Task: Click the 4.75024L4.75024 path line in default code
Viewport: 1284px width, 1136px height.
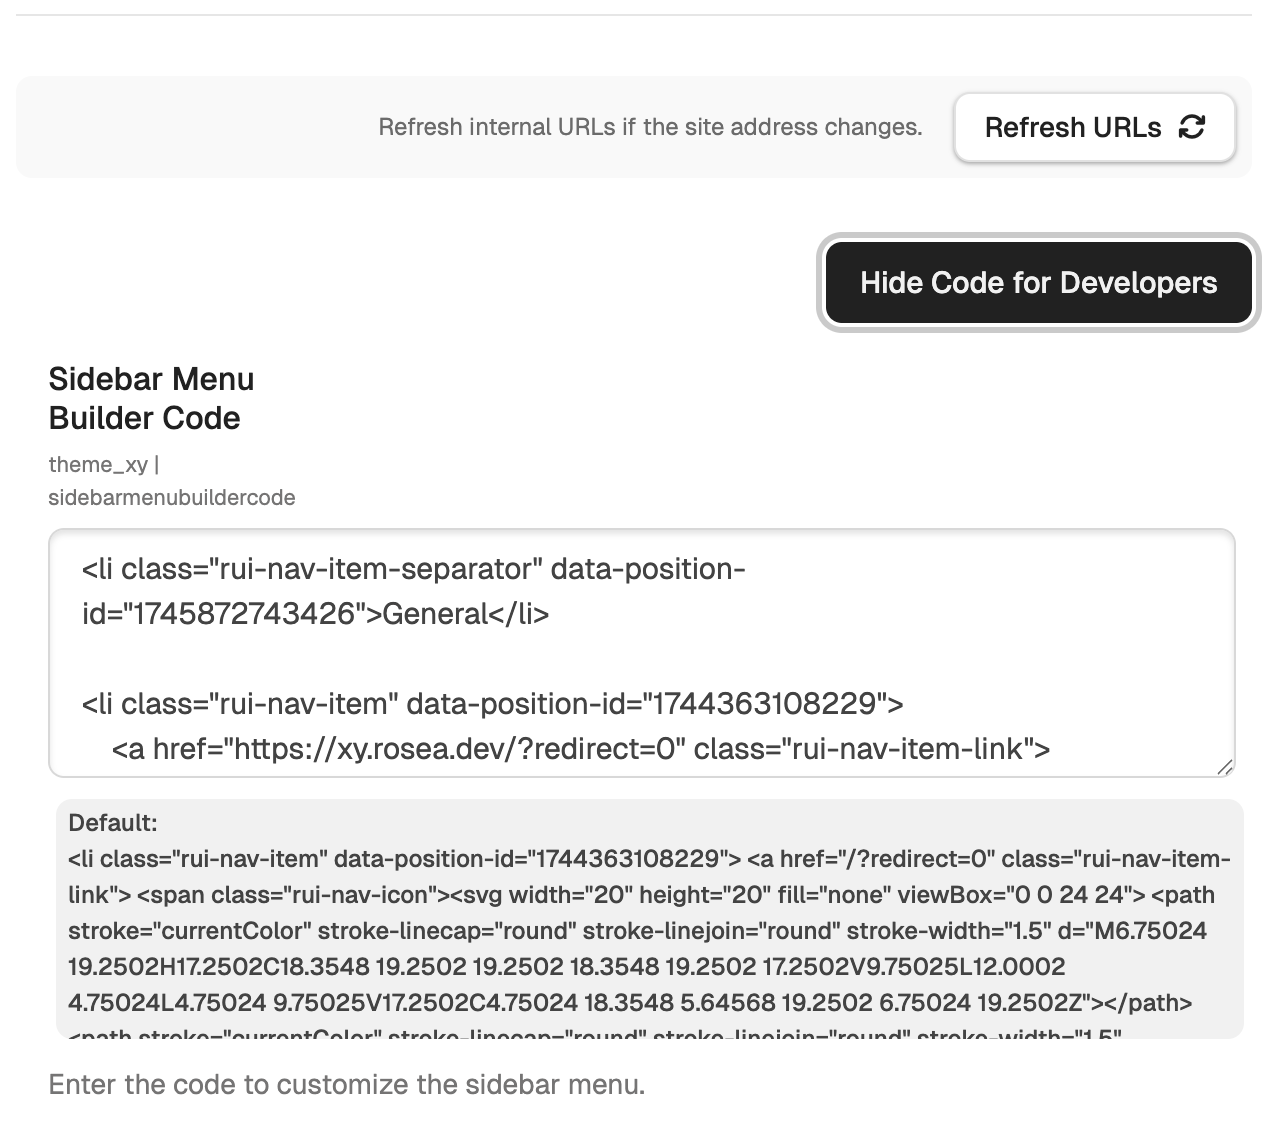Action: tap(630, 1003)
